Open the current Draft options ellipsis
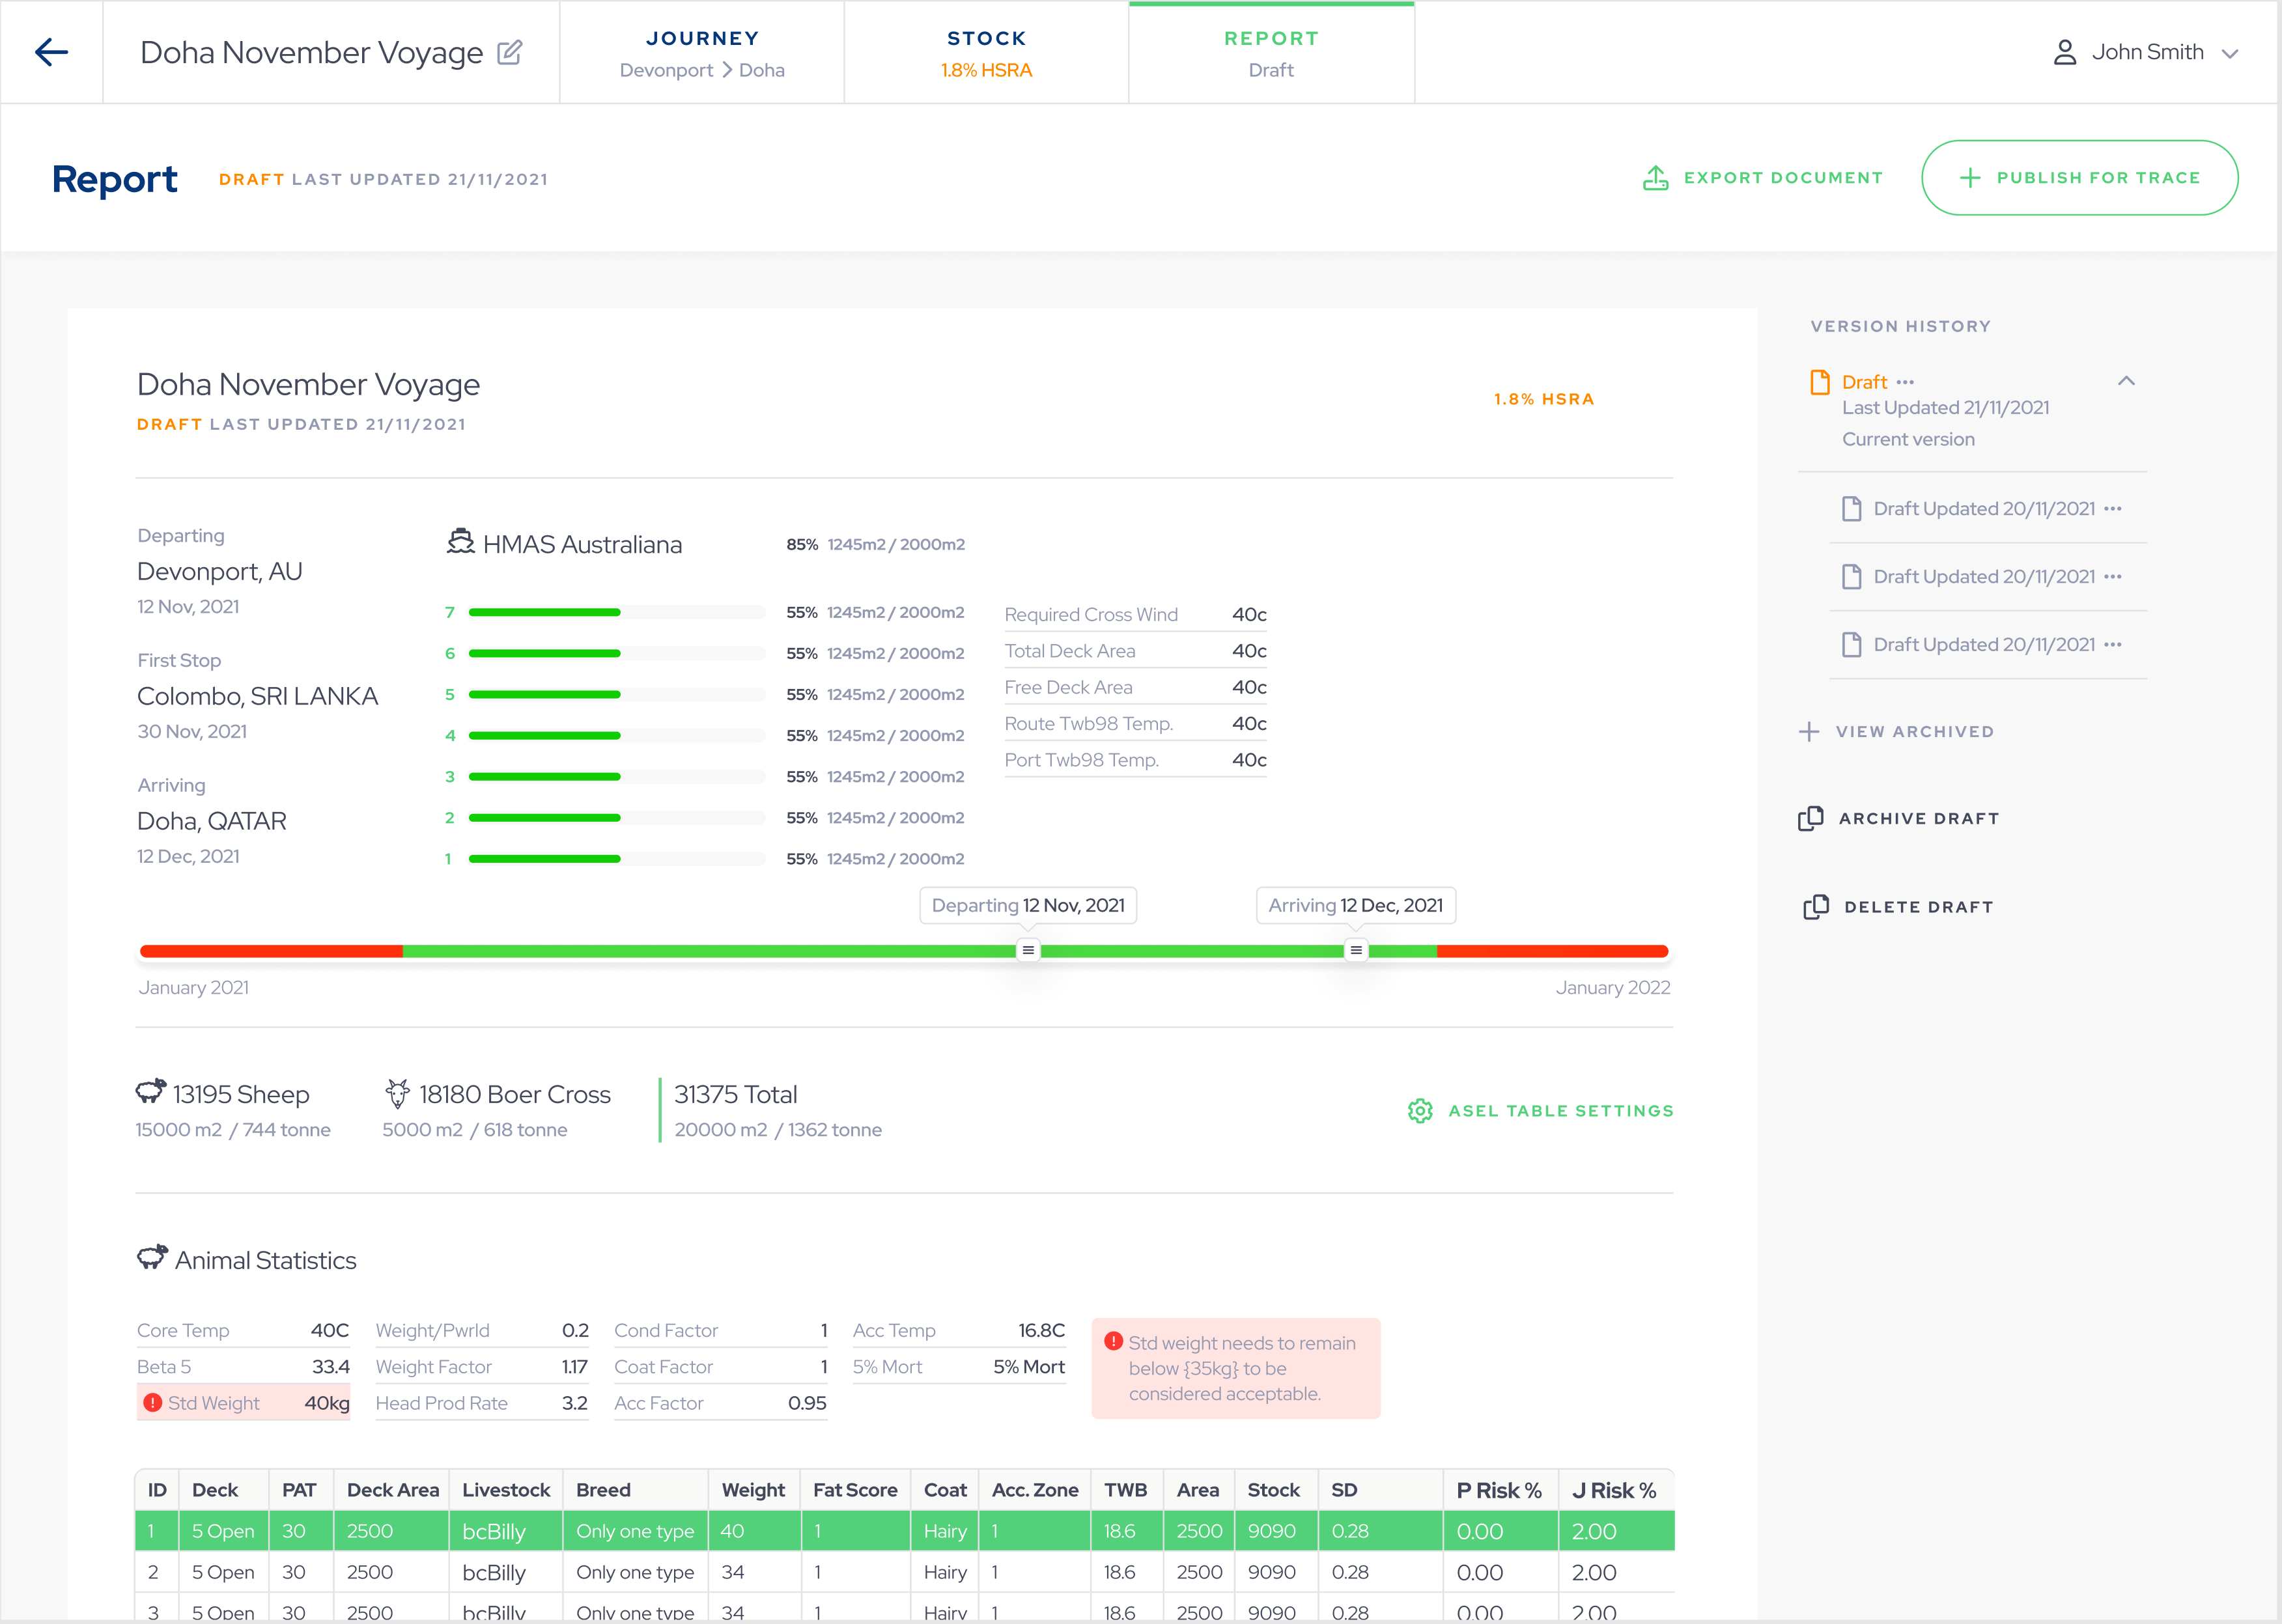Screen dimensions: 2282x1624 pyautogui.click(x=1905, y=382)
